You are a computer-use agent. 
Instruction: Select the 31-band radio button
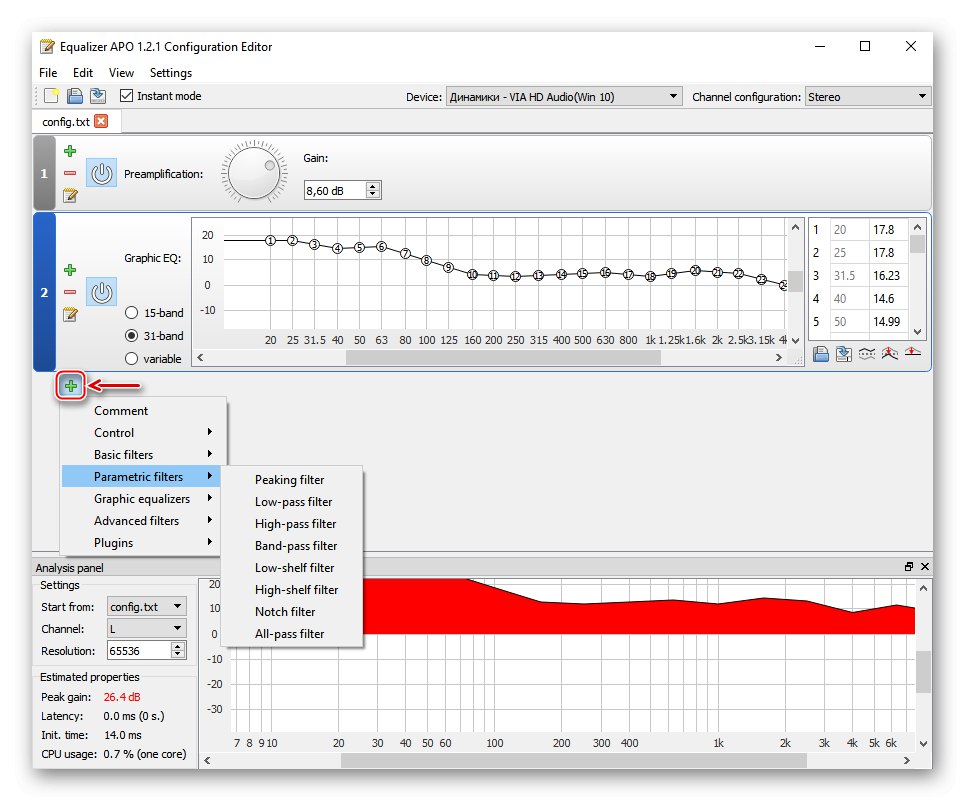pos(131,336)
